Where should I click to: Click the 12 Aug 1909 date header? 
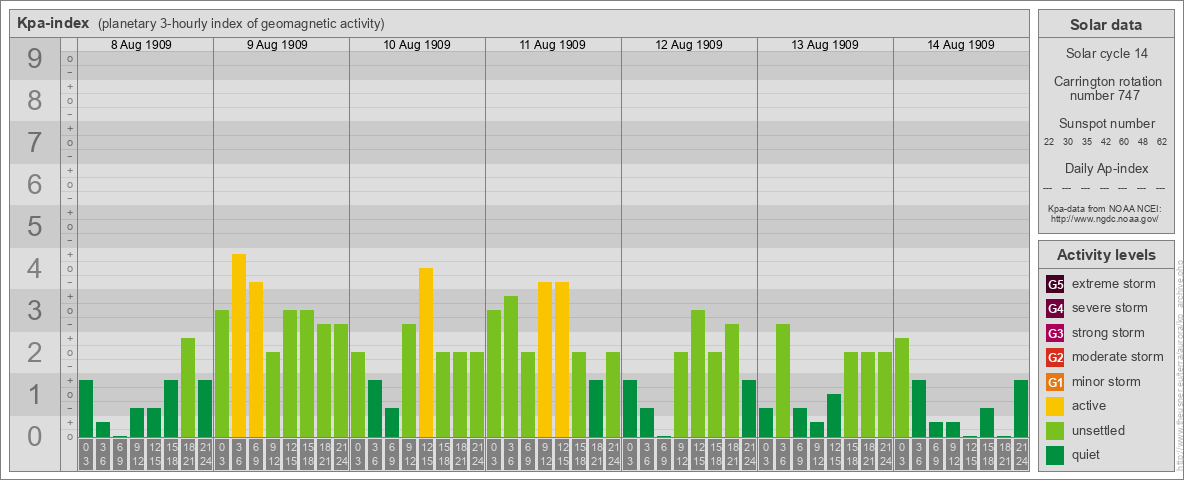tap(689, 45)
